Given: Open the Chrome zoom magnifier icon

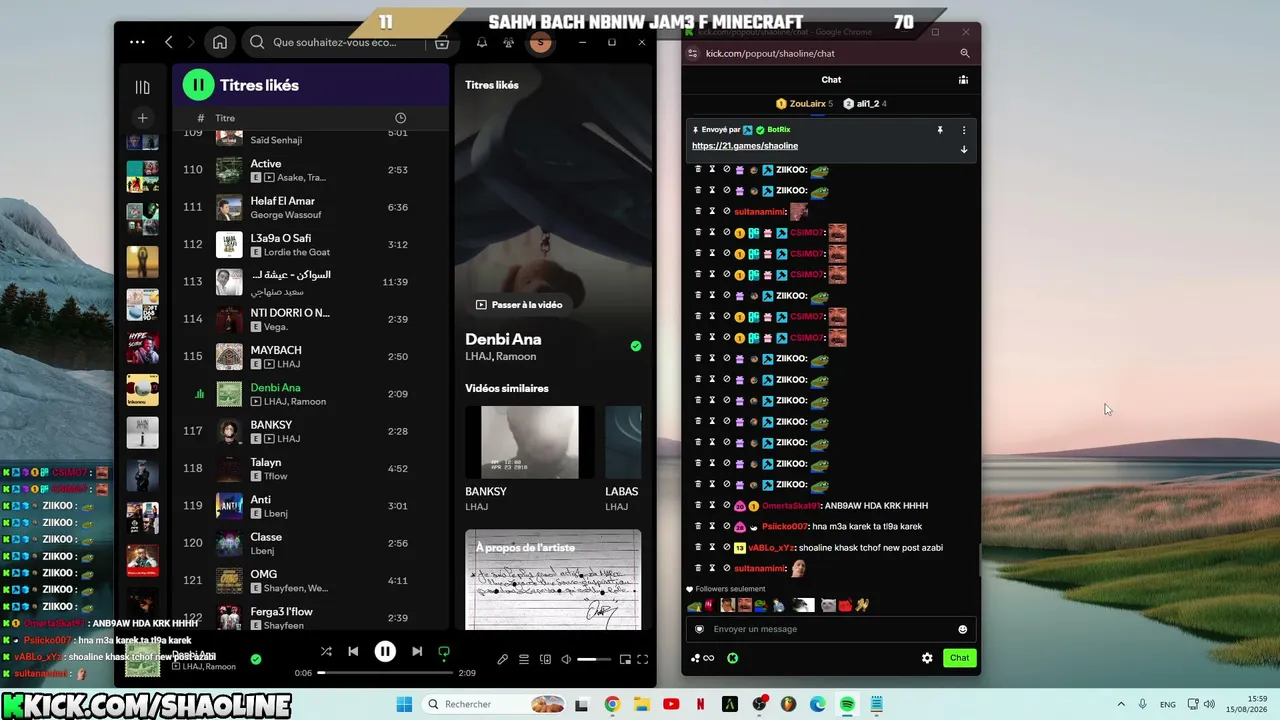Looking at the screenshot, I should 965,53.
